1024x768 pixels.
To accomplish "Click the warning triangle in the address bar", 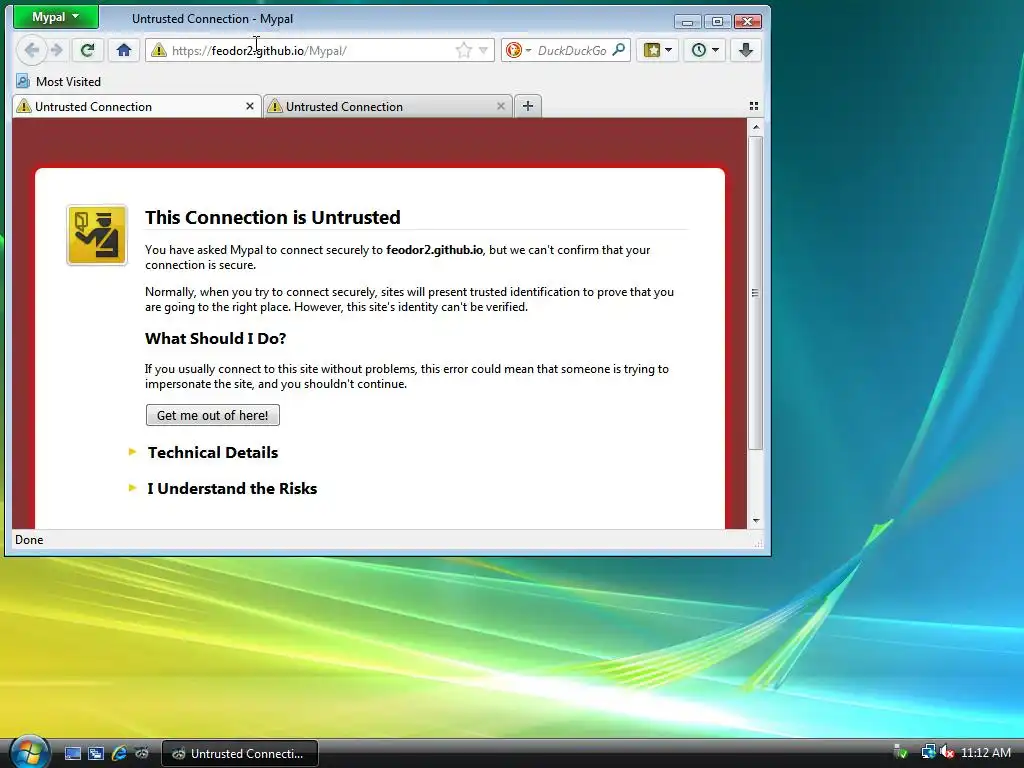I will [159, 50].
